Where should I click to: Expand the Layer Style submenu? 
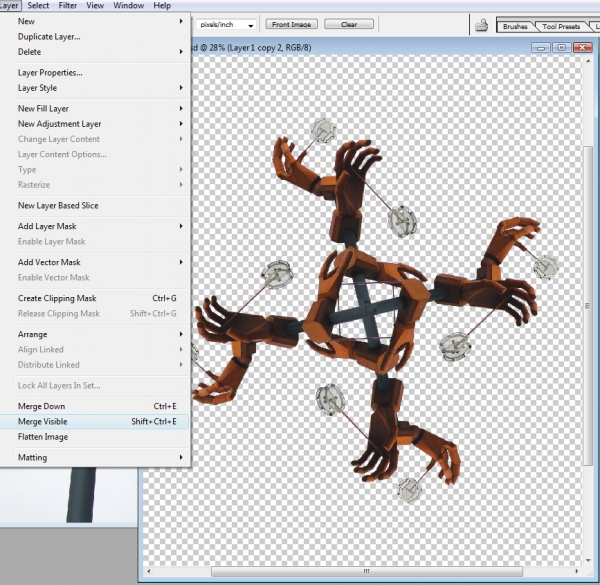coord(95,88)
